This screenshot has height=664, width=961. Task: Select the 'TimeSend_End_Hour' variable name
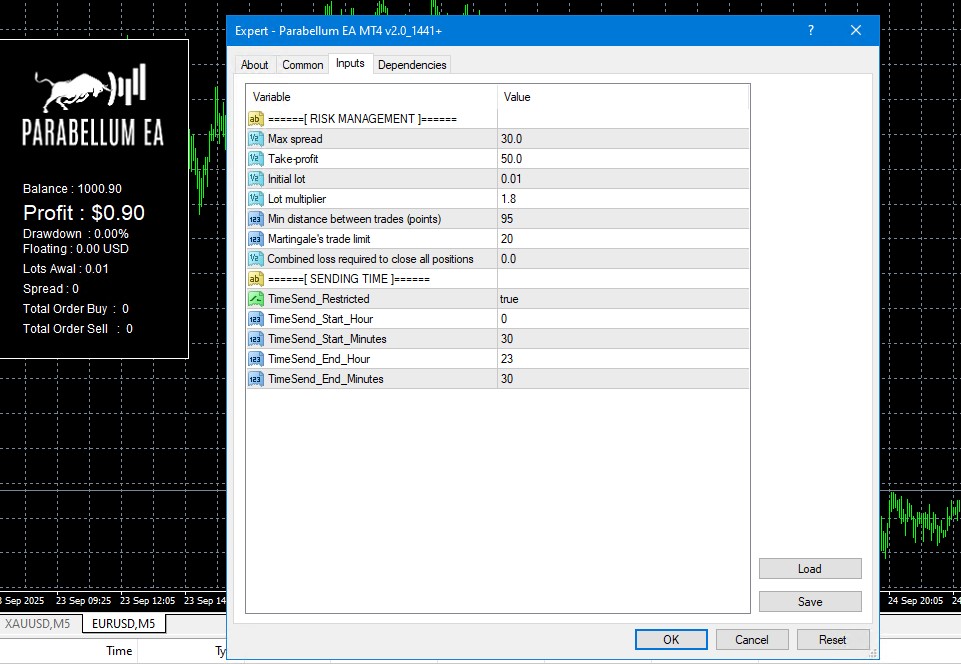click(x=319, y=359)
